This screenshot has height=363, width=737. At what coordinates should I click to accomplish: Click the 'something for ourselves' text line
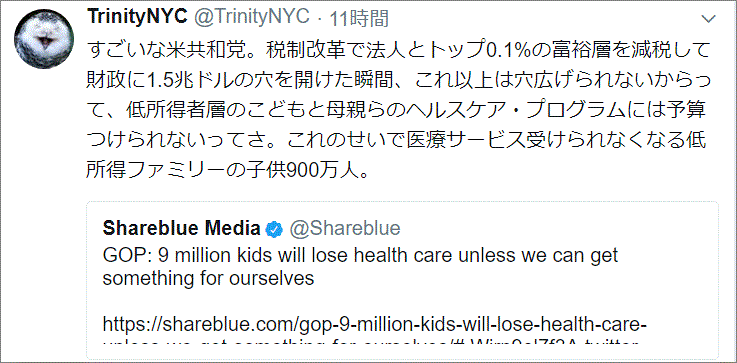208,278
